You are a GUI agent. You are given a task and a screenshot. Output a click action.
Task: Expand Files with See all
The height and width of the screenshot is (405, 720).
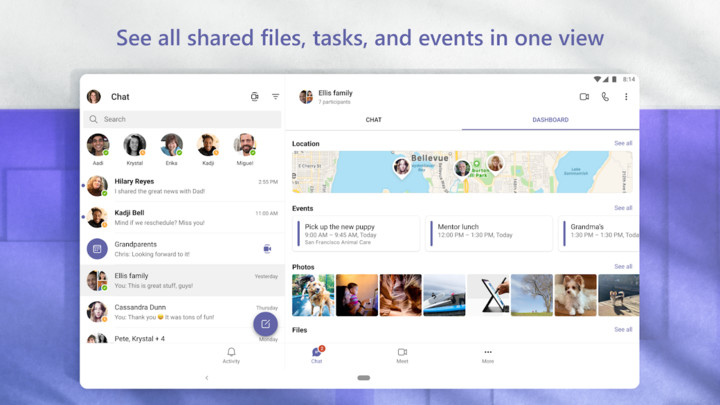pyautogui.click(x=623, y=329)
